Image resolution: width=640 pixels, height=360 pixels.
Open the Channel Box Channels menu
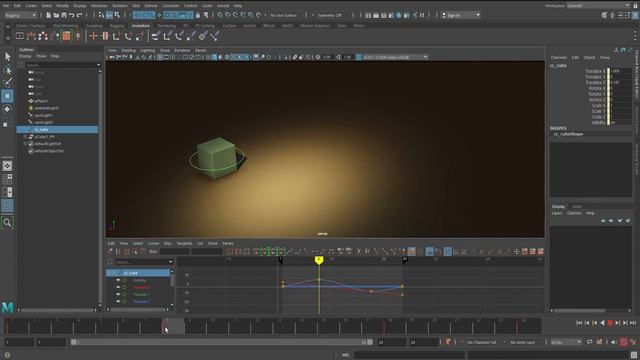pyautogui.click(x=559, y=58)
